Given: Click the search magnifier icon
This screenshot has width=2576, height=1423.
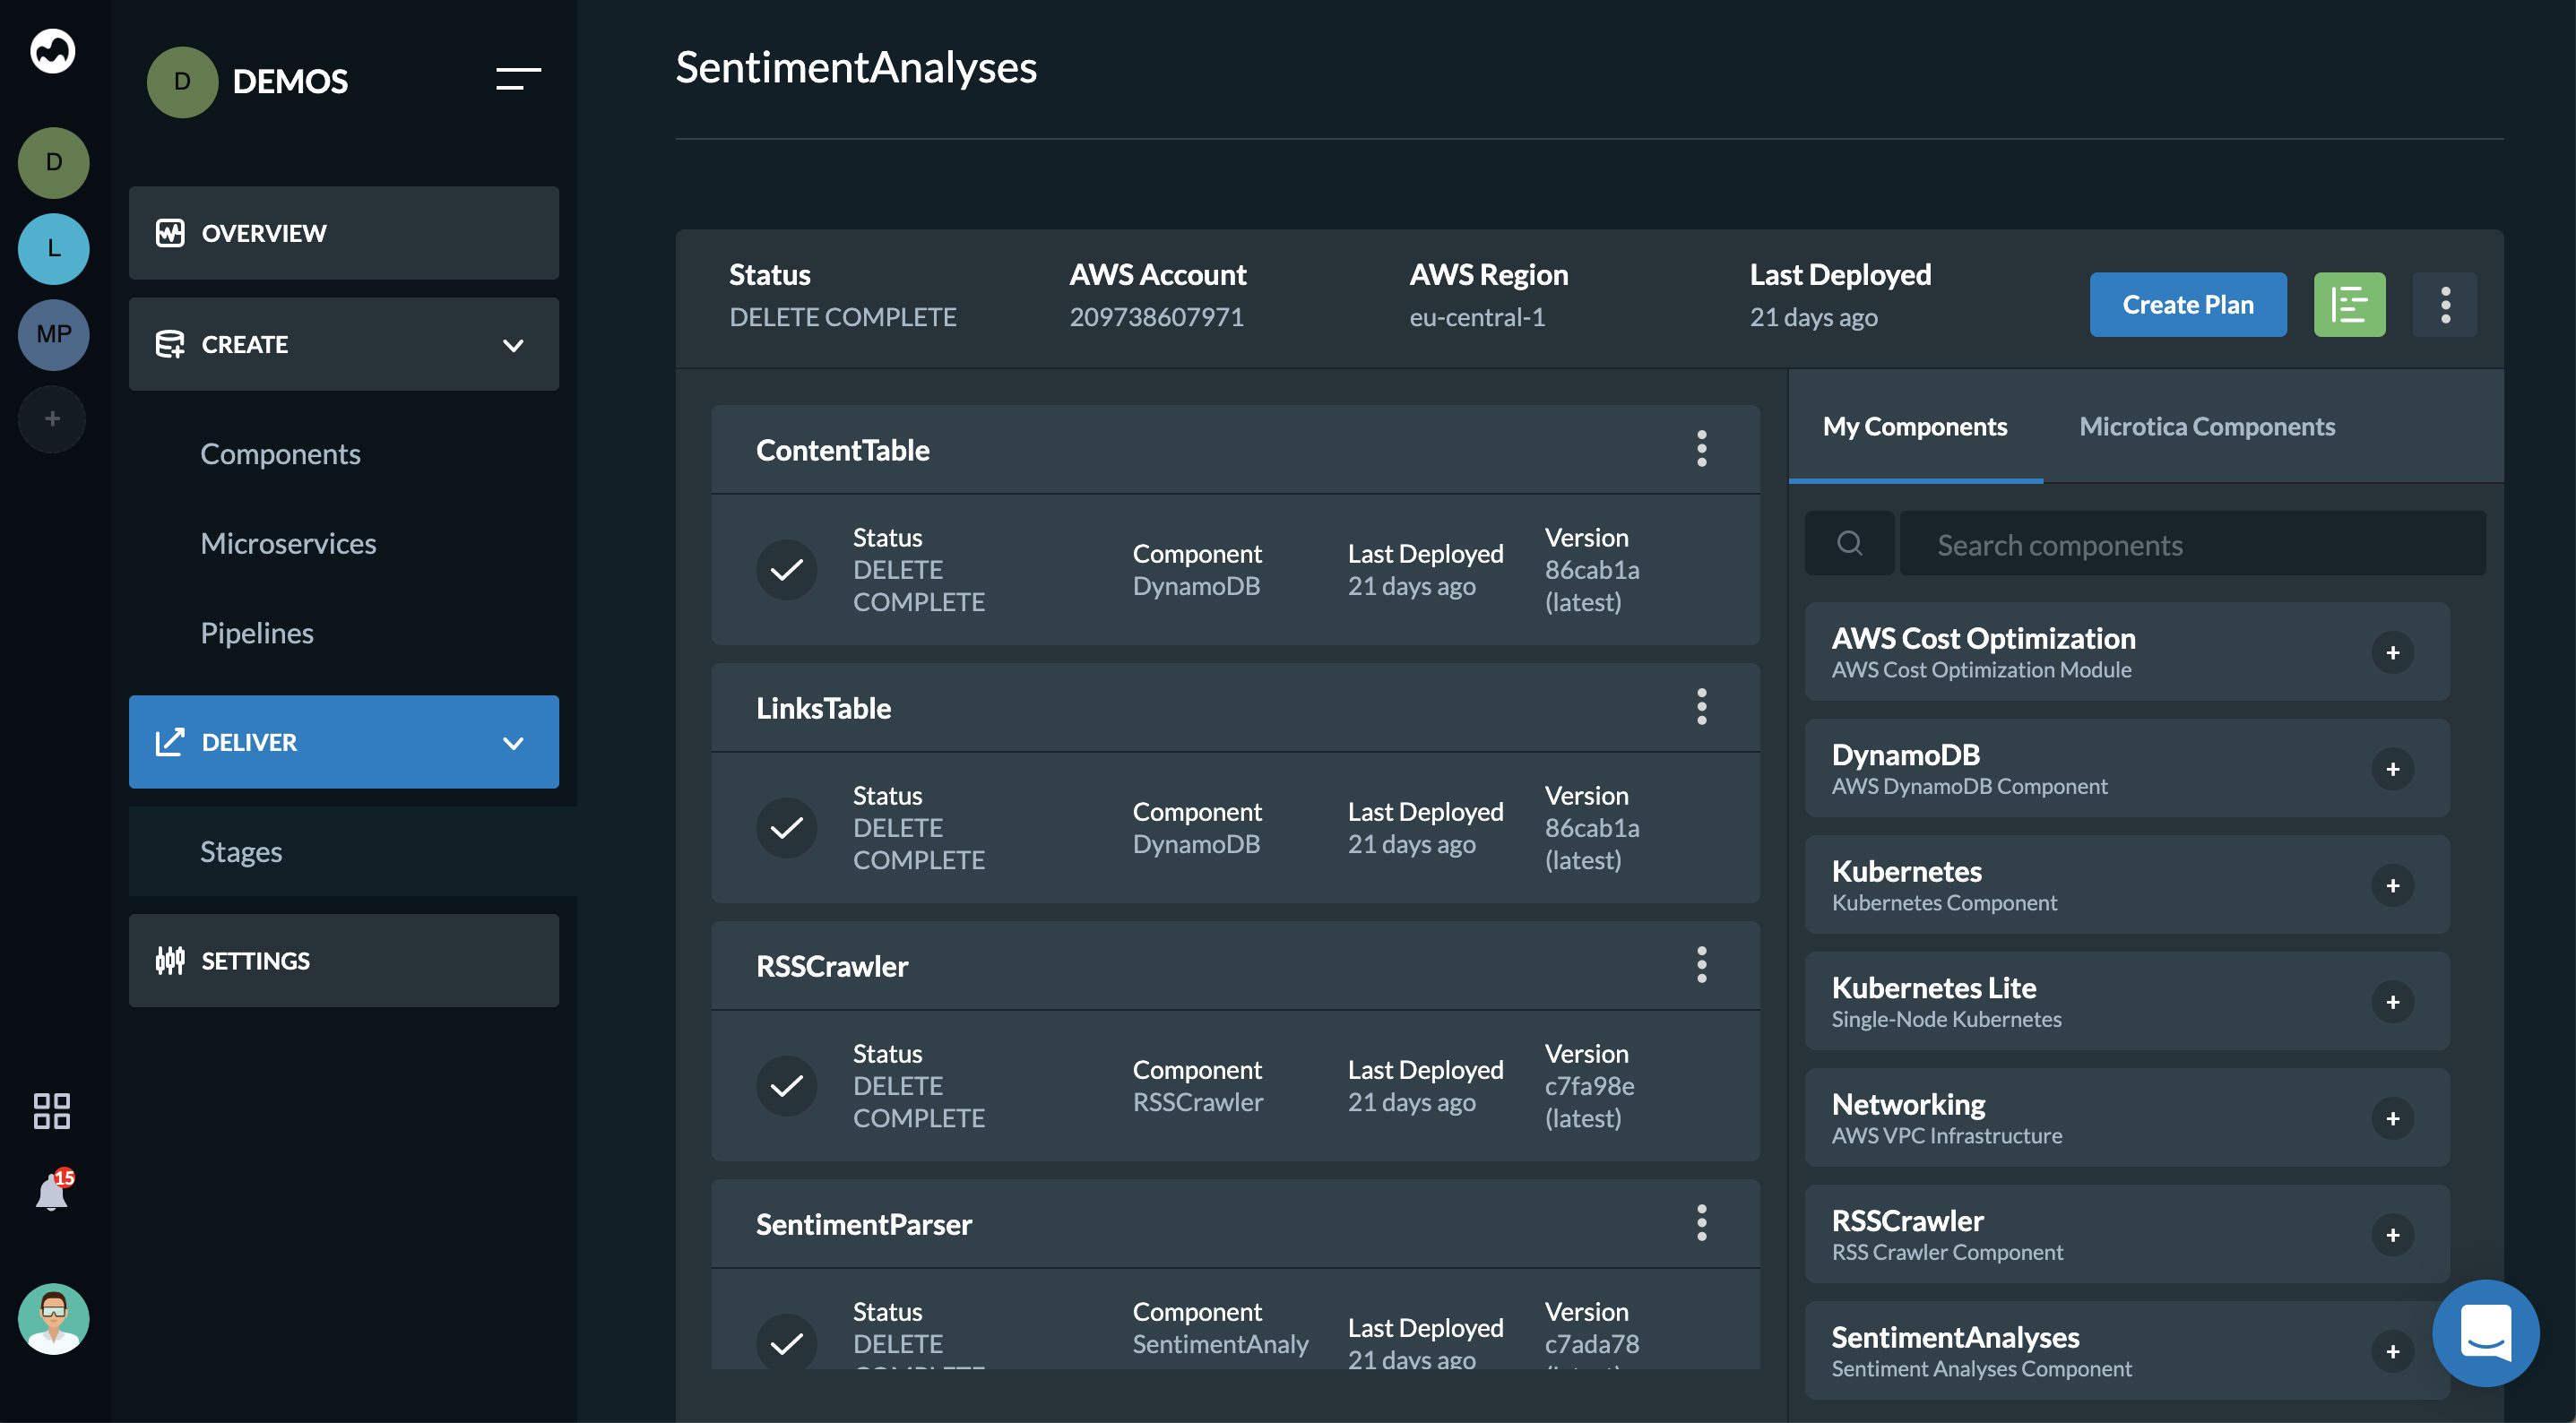Looking at the screenshot, I should 1849,543.
